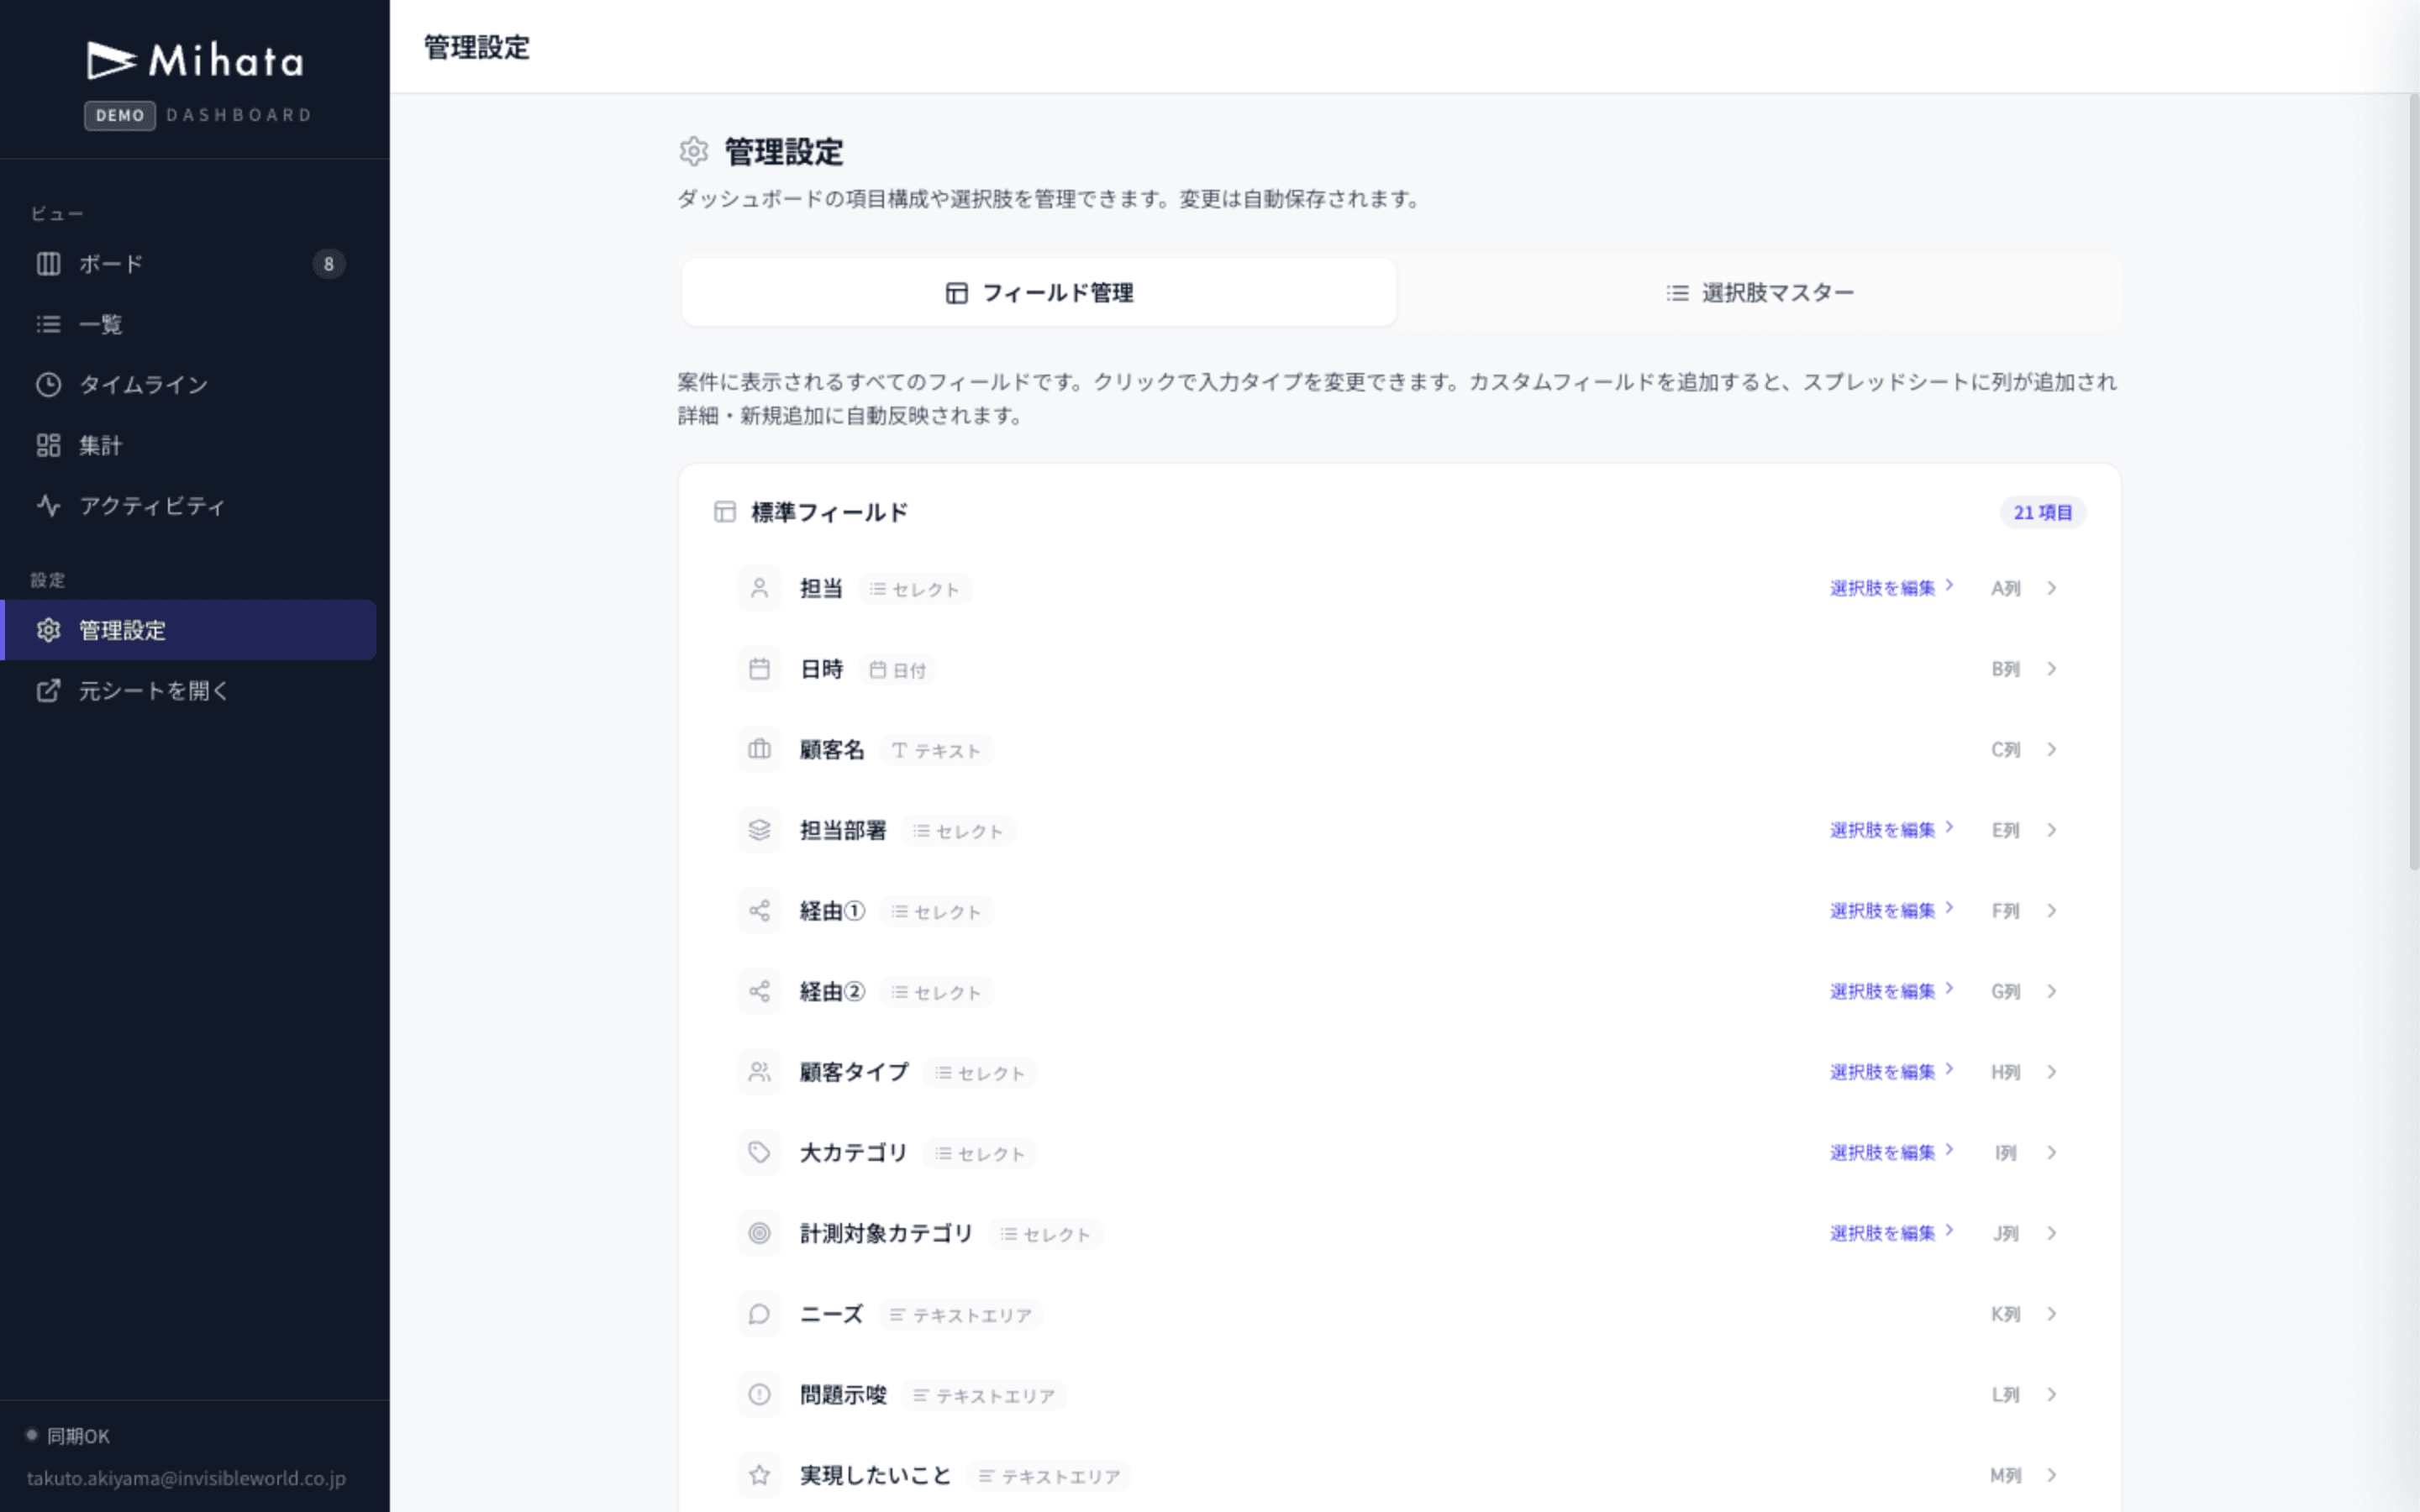Expand the 経由① row chevron
This screenshot has width=2420, height=1512.
[2052, 911]
